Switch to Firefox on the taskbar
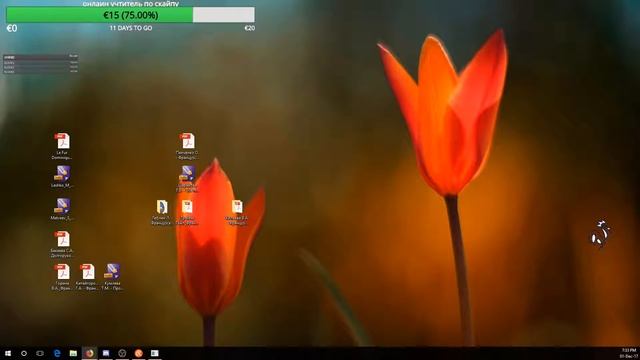The image size is (640, 360). pos(89,353)
